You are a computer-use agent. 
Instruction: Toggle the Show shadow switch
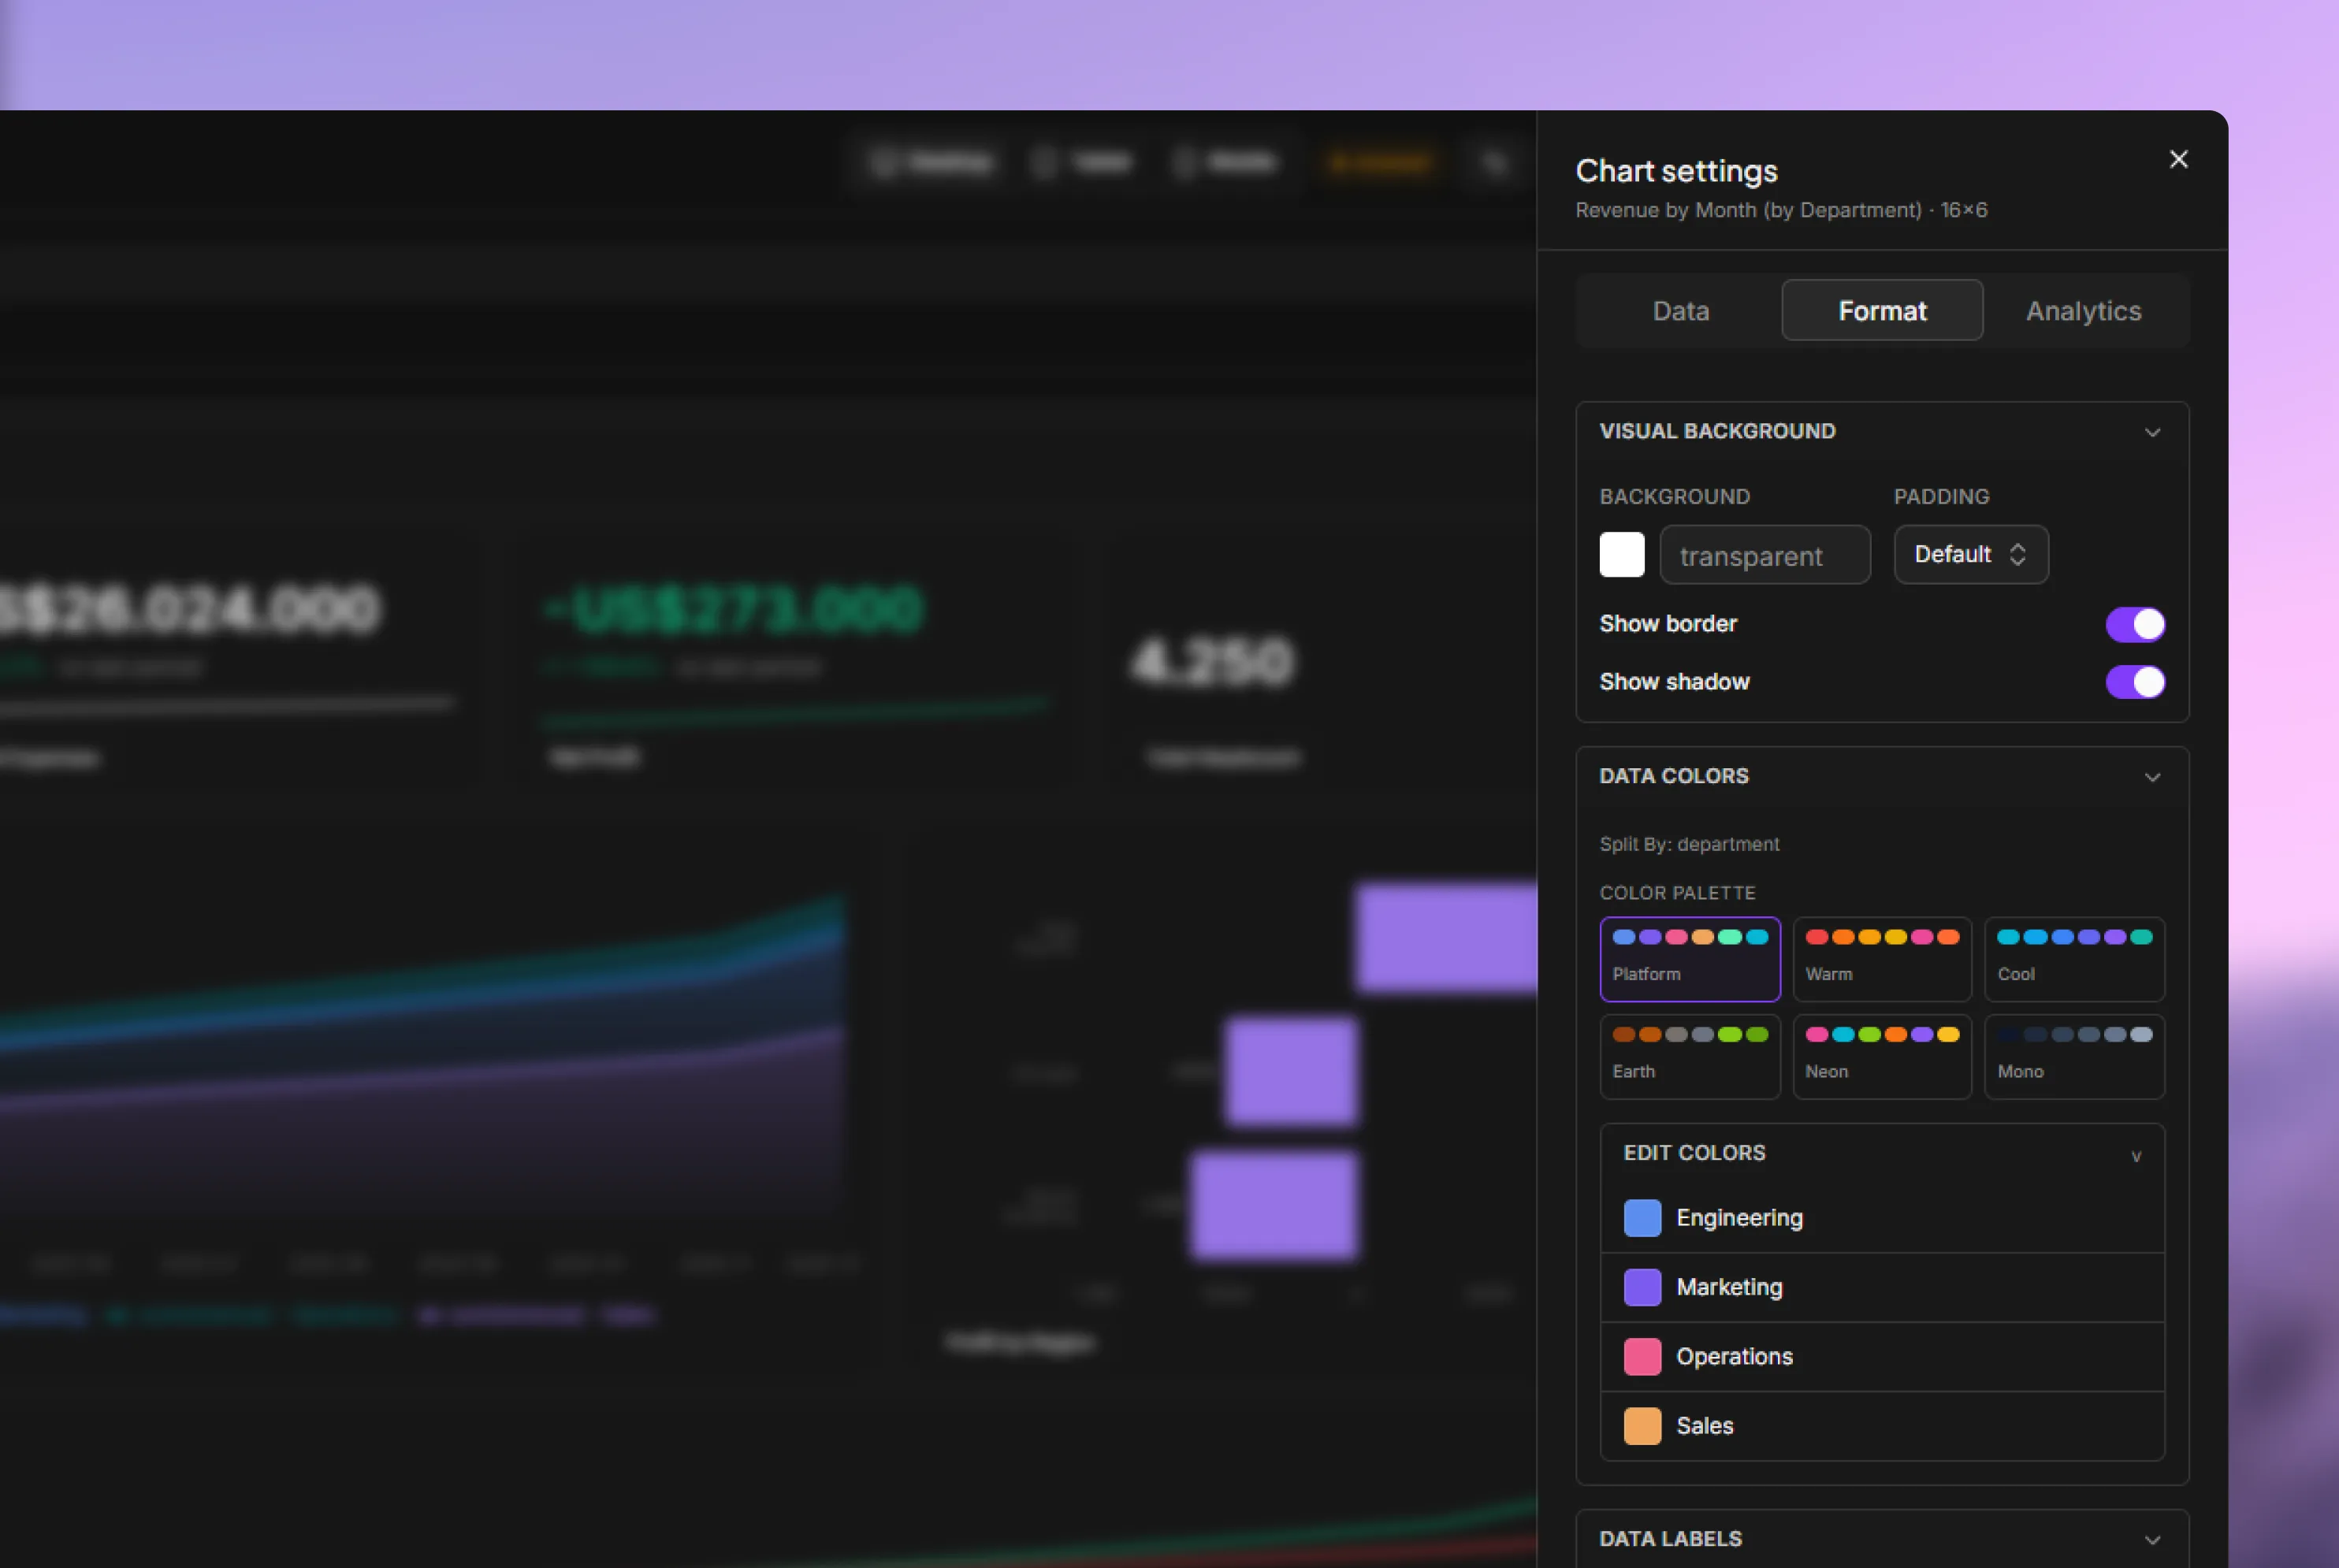click(2135, 682)
